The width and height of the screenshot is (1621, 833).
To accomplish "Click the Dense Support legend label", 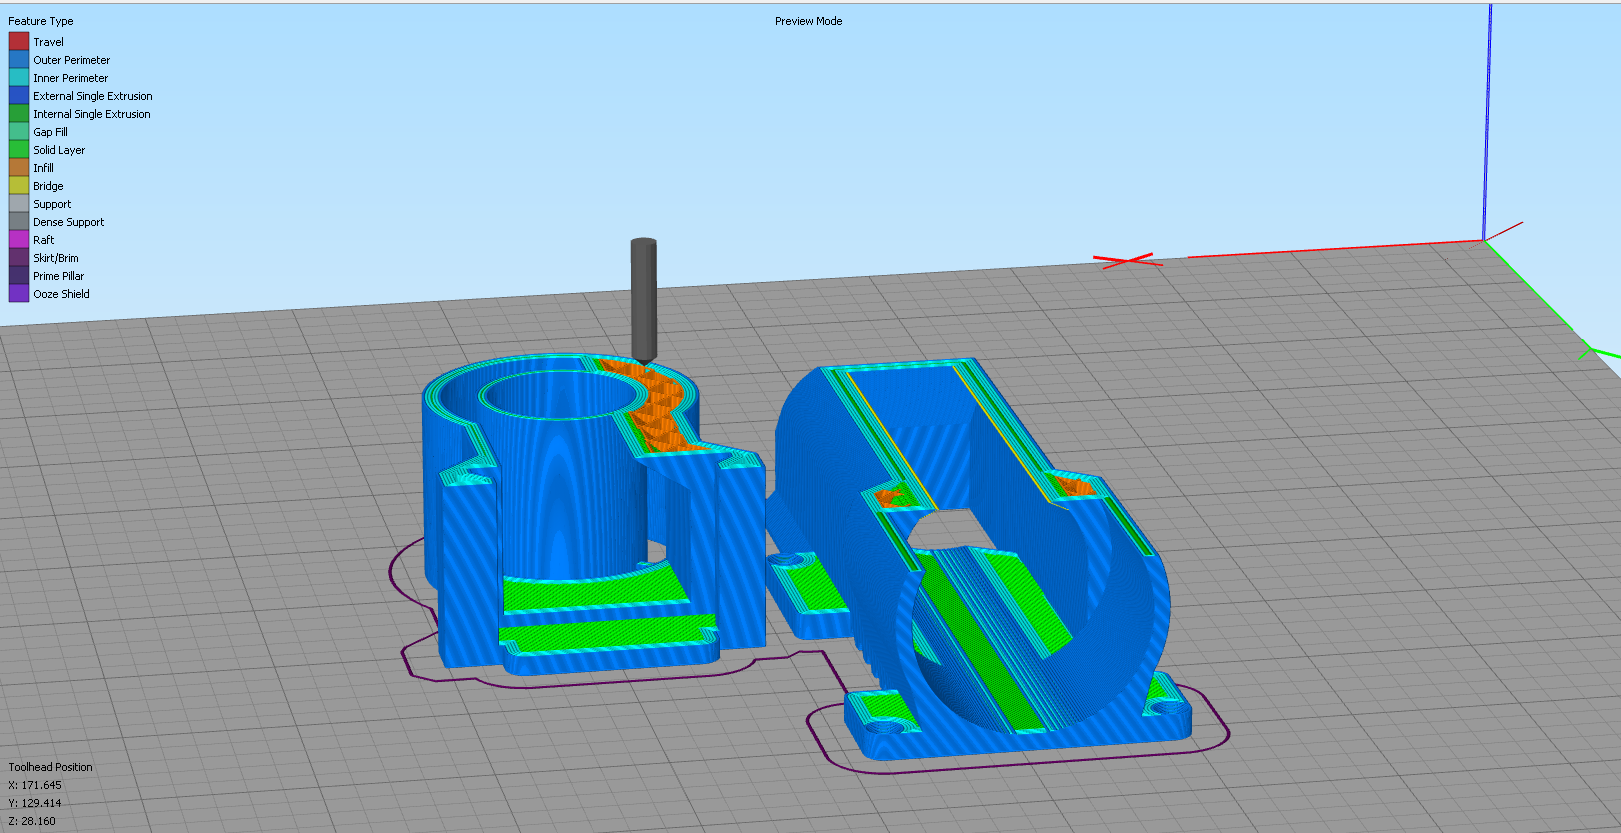I will pos(68,222).
